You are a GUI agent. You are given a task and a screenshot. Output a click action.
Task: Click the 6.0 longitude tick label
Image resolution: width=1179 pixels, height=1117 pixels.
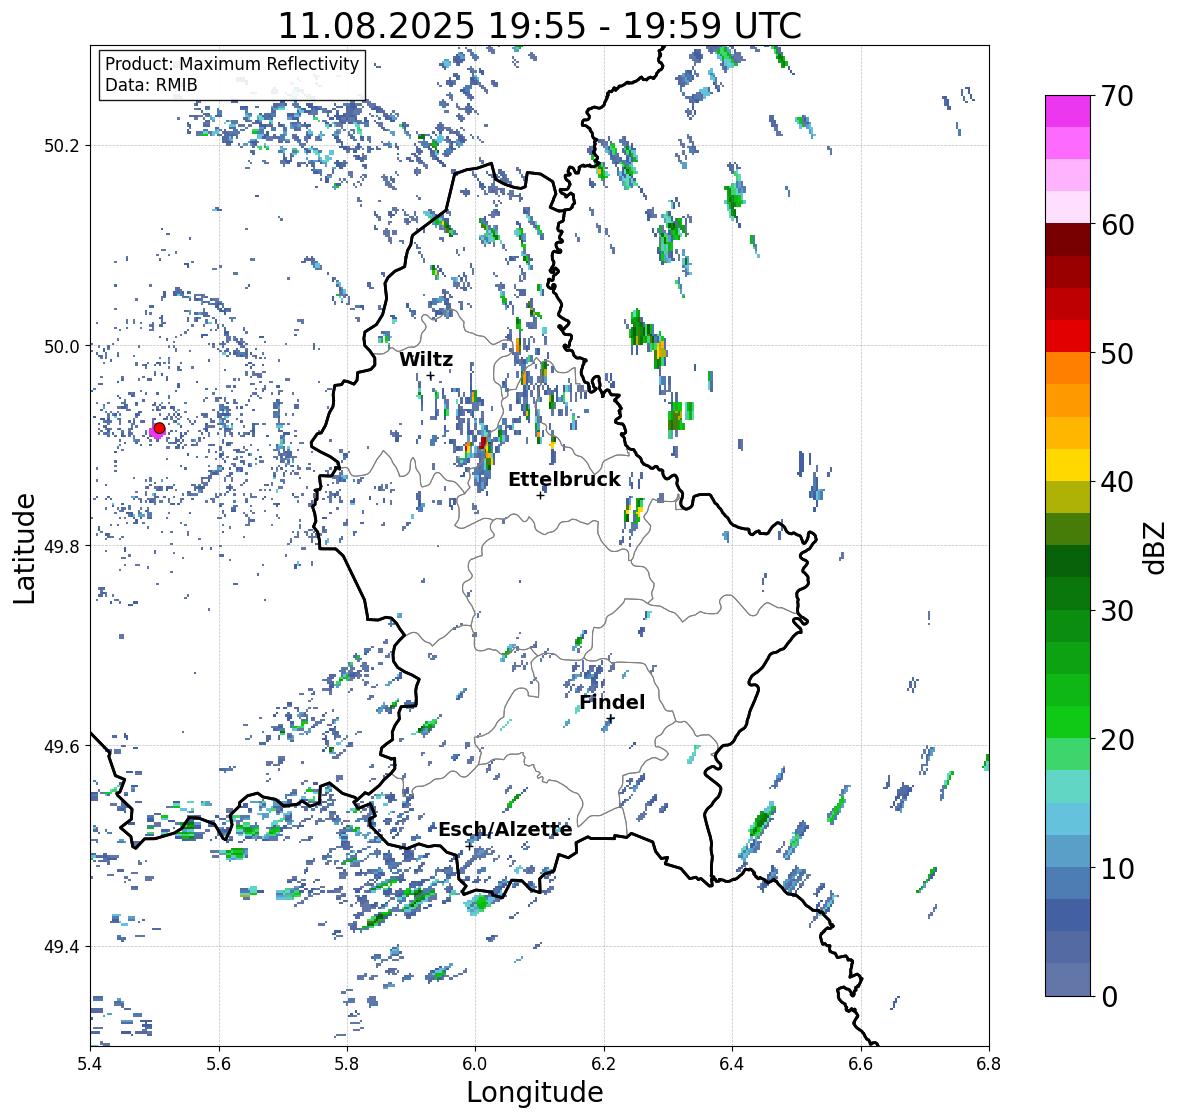pyautogui.click(x=475, y=1064)
